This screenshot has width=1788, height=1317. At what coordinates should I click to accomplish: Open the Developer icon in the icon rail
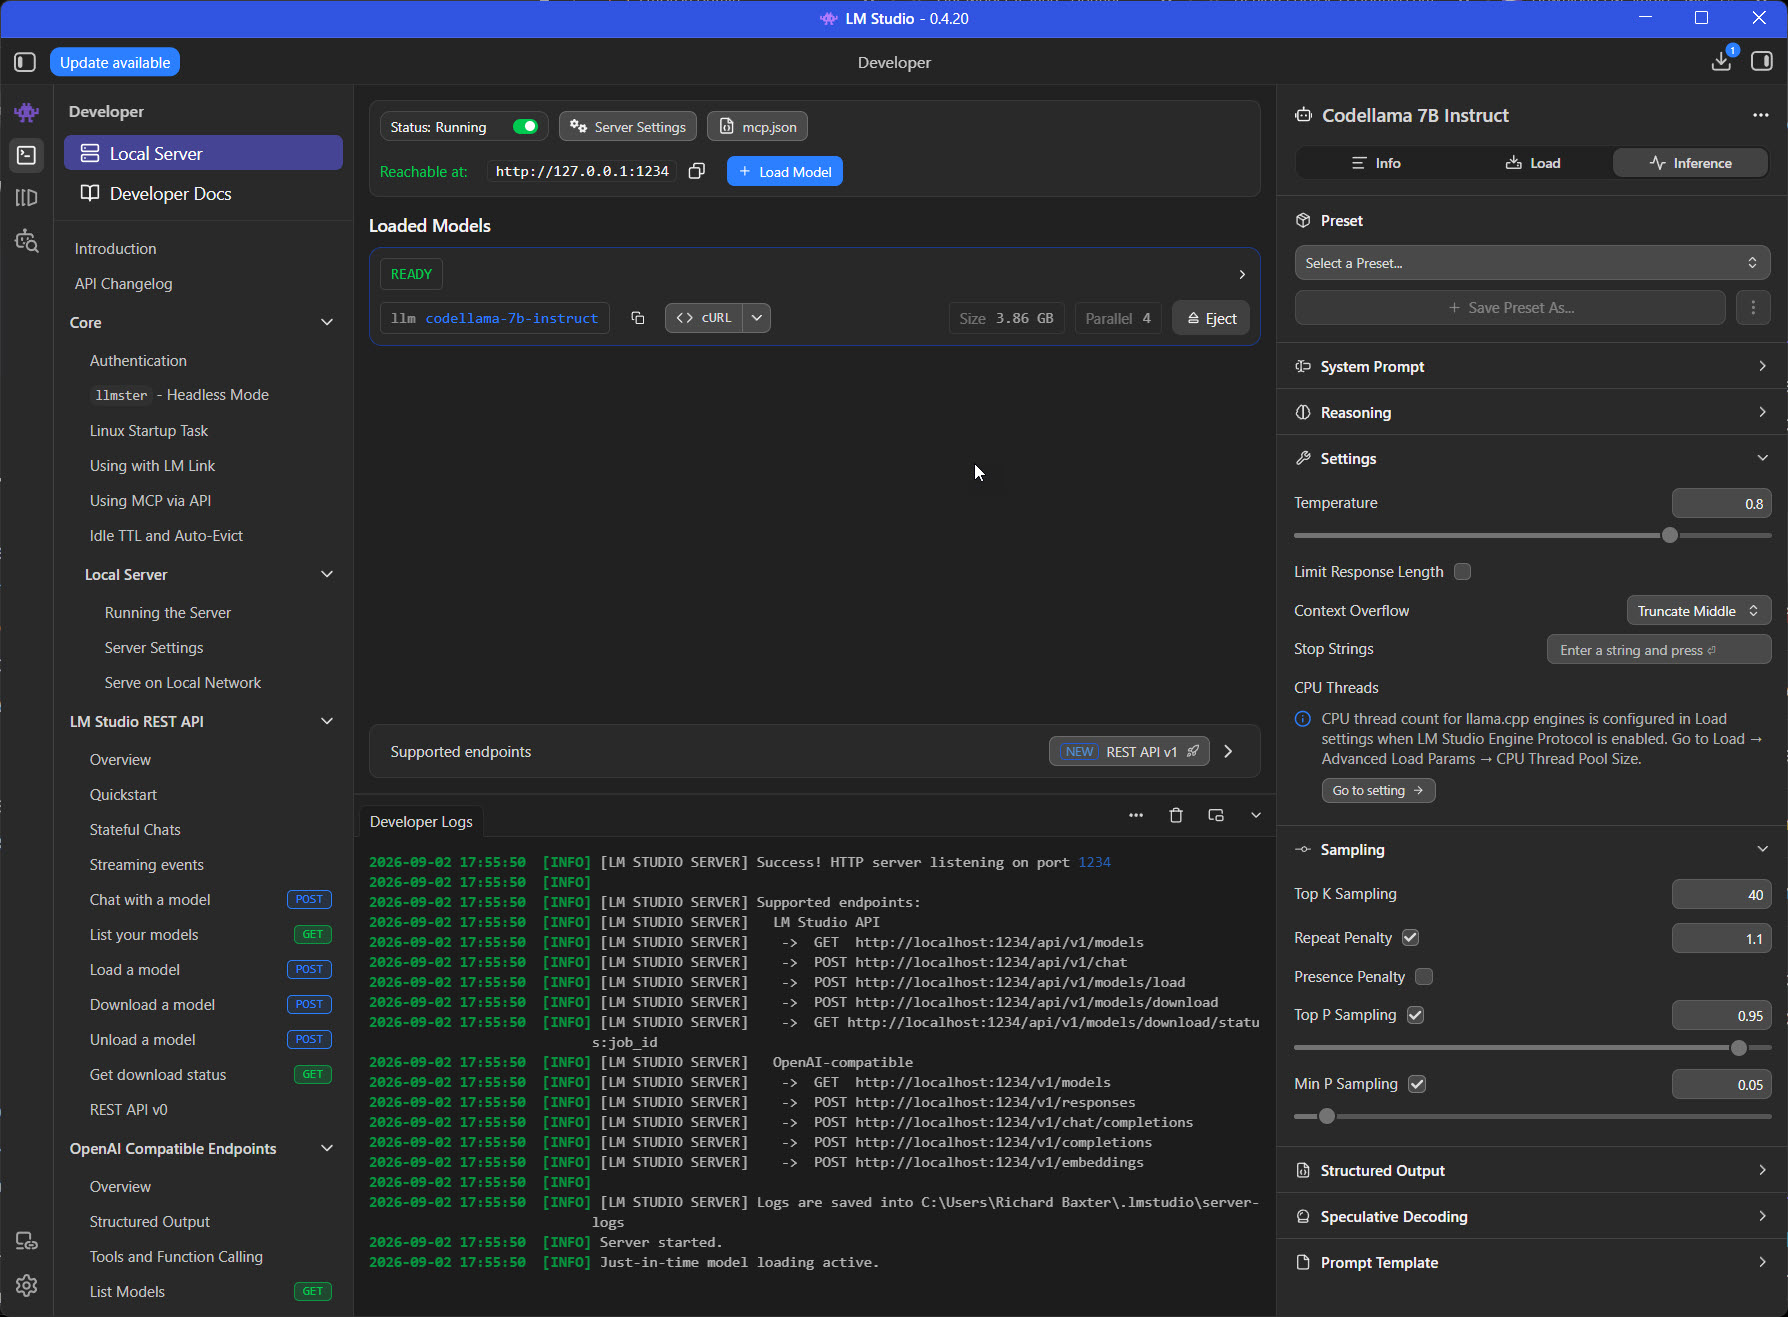coord(27,155)
